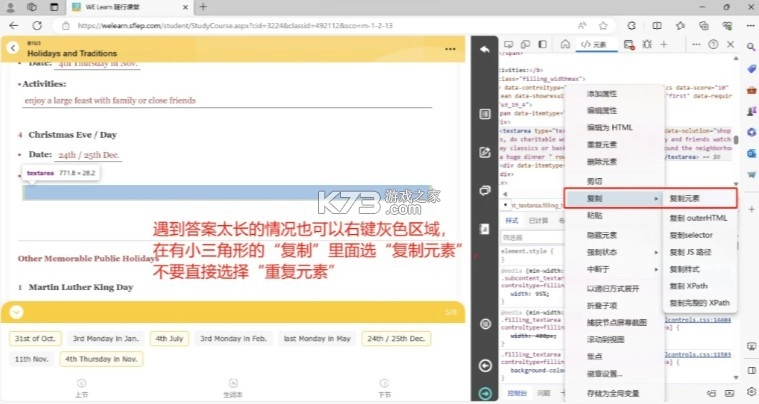Click the circled left arrow in dark sidebar
The image size is (759, 404).
tap(485, 366)
